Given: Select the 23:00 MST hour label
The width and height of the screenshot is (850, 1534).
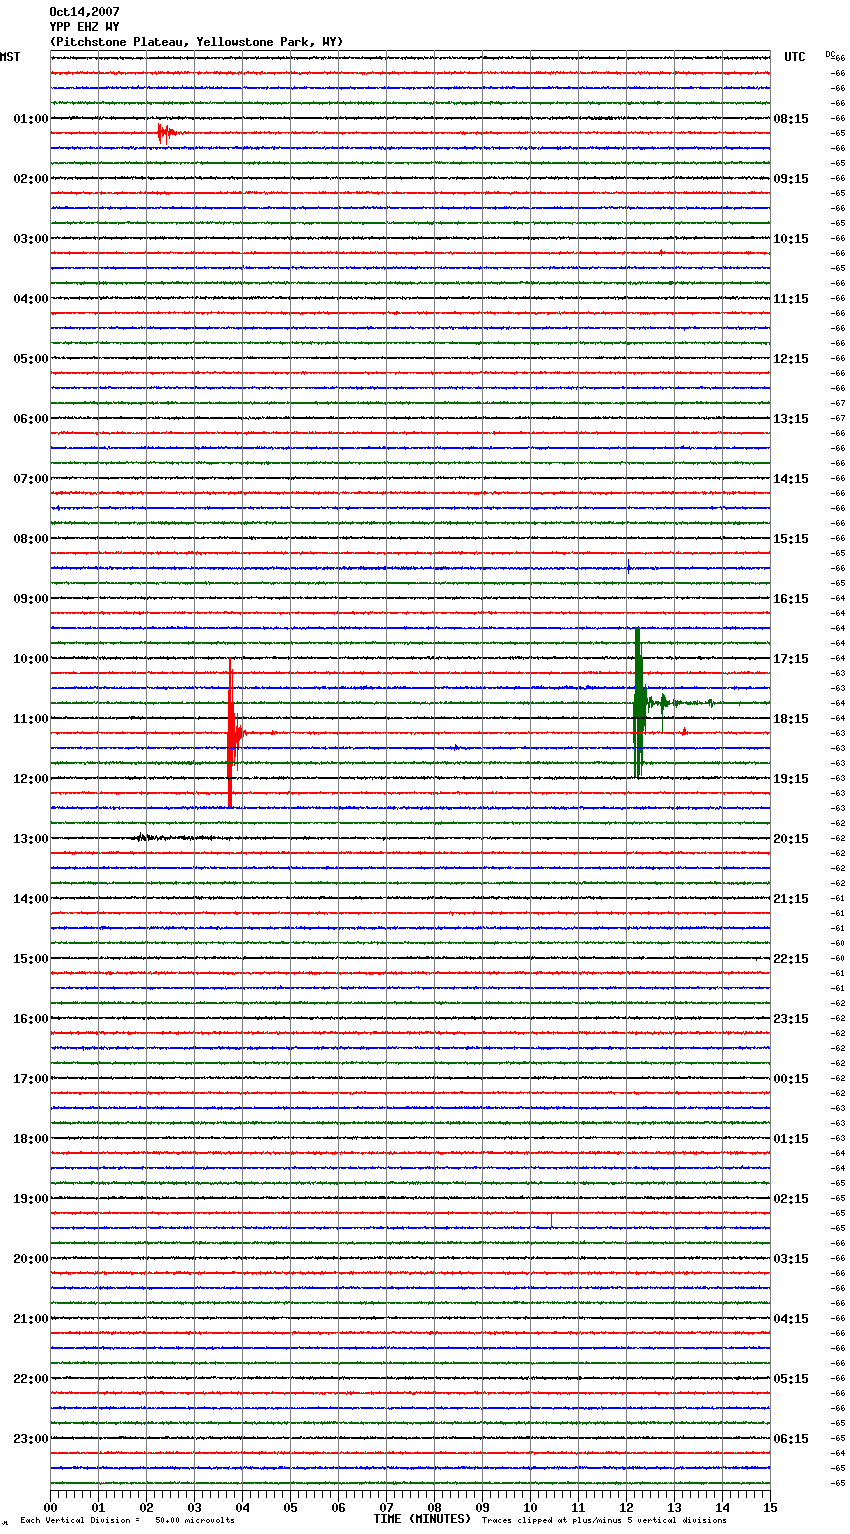Looking at the screenshot, I should [x=30, y=1439].
